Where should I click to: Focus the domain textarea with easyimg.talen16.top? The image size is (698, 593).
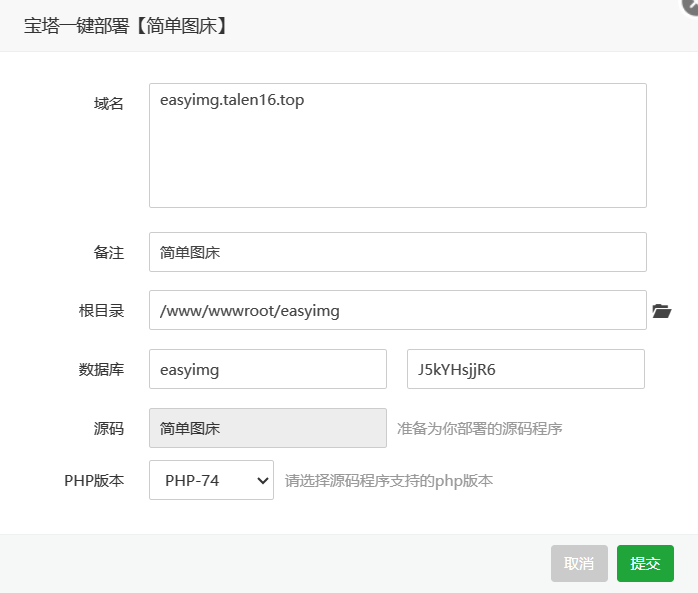point(397,145)
